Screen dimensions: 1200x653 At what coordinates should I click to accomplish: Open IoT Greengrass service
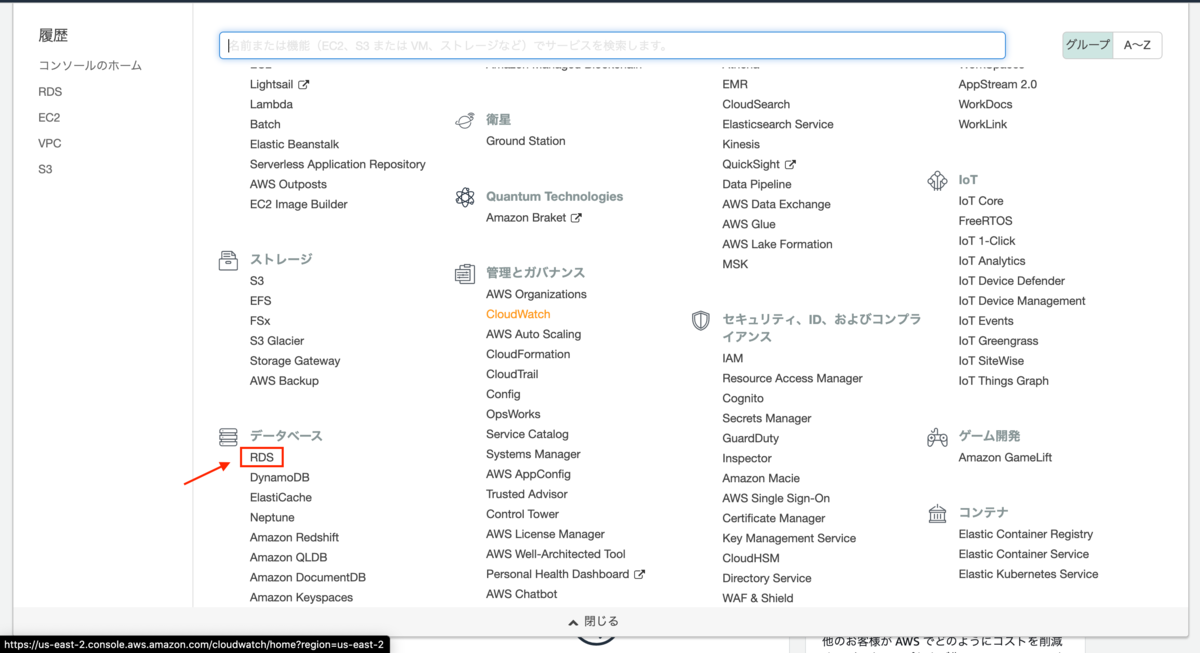pyautogui.click(x=998, y=341)
